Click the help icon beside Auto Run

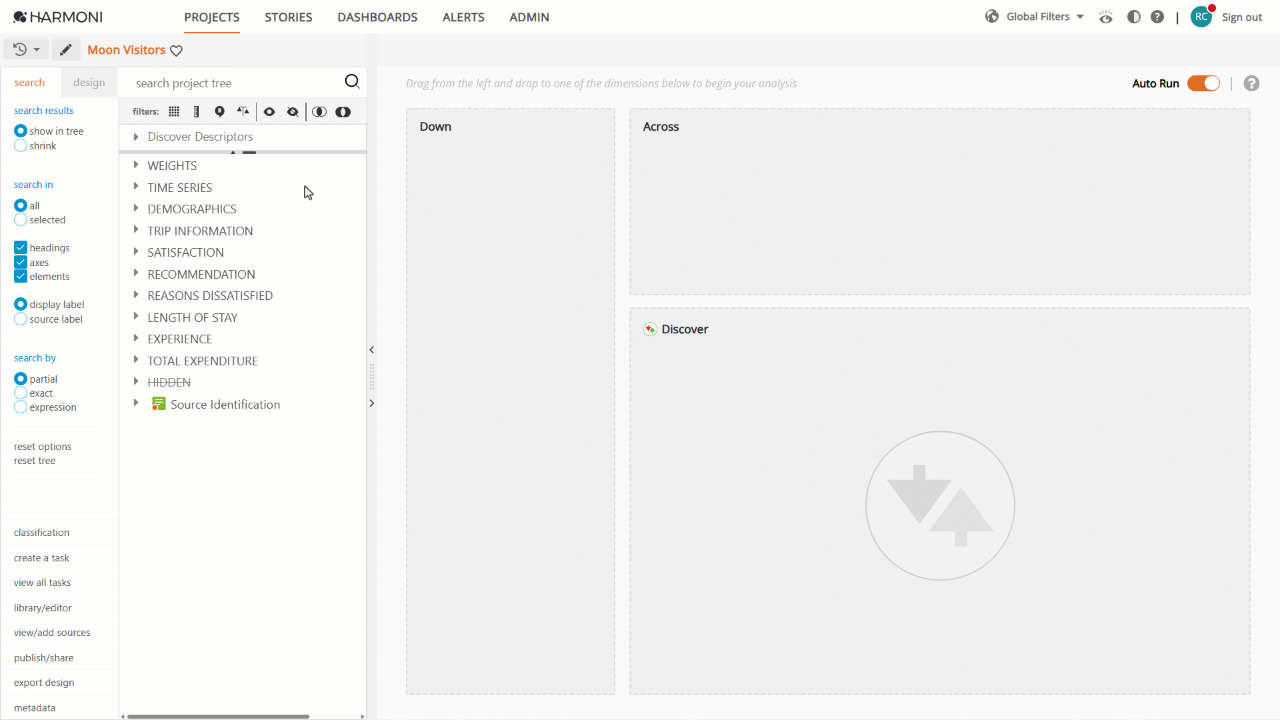(x=1251, y=83)
